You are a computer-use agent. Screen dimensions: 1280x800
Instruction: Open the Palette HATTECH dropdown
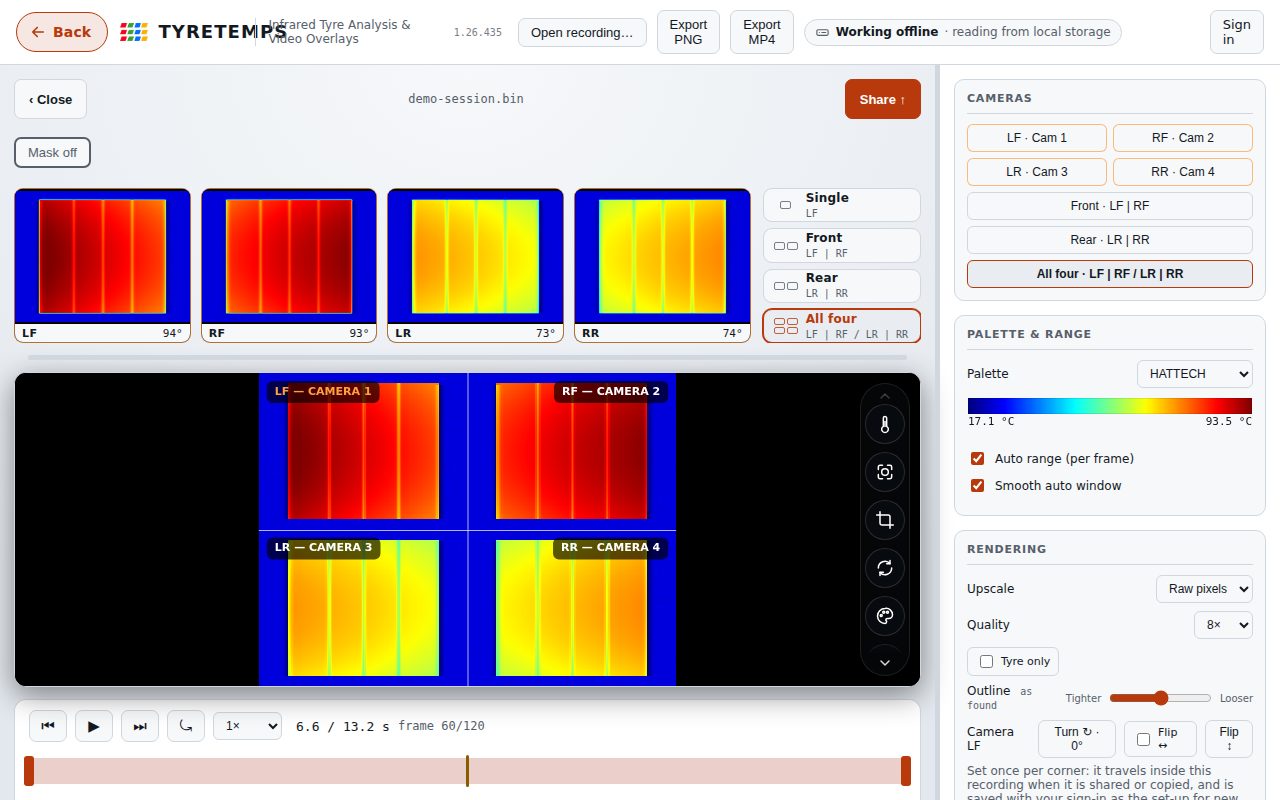click(1195, 374)
